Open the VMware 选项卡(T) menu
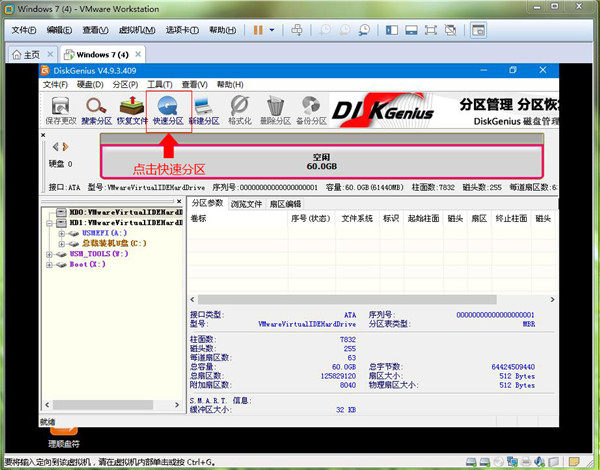The width and height of the screenshot is (600, 470). tap(182, 30)
